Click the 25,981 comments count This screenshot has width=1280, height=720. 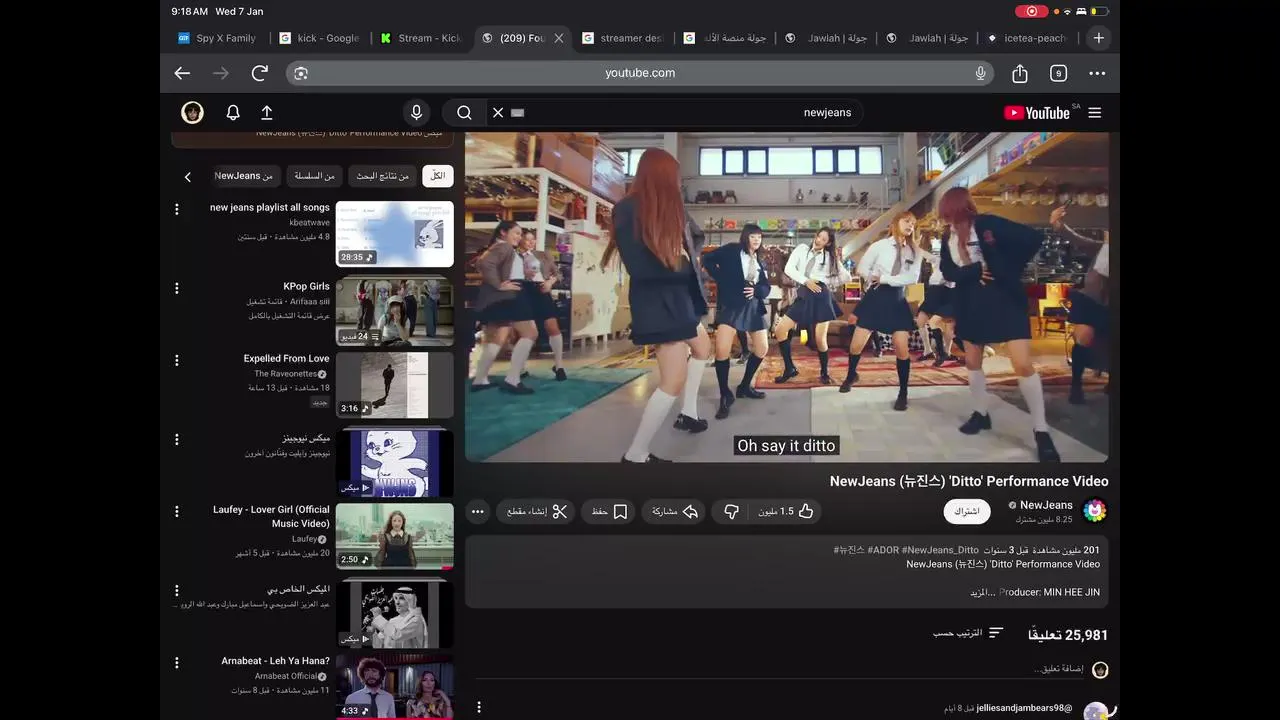[1068, 634]
